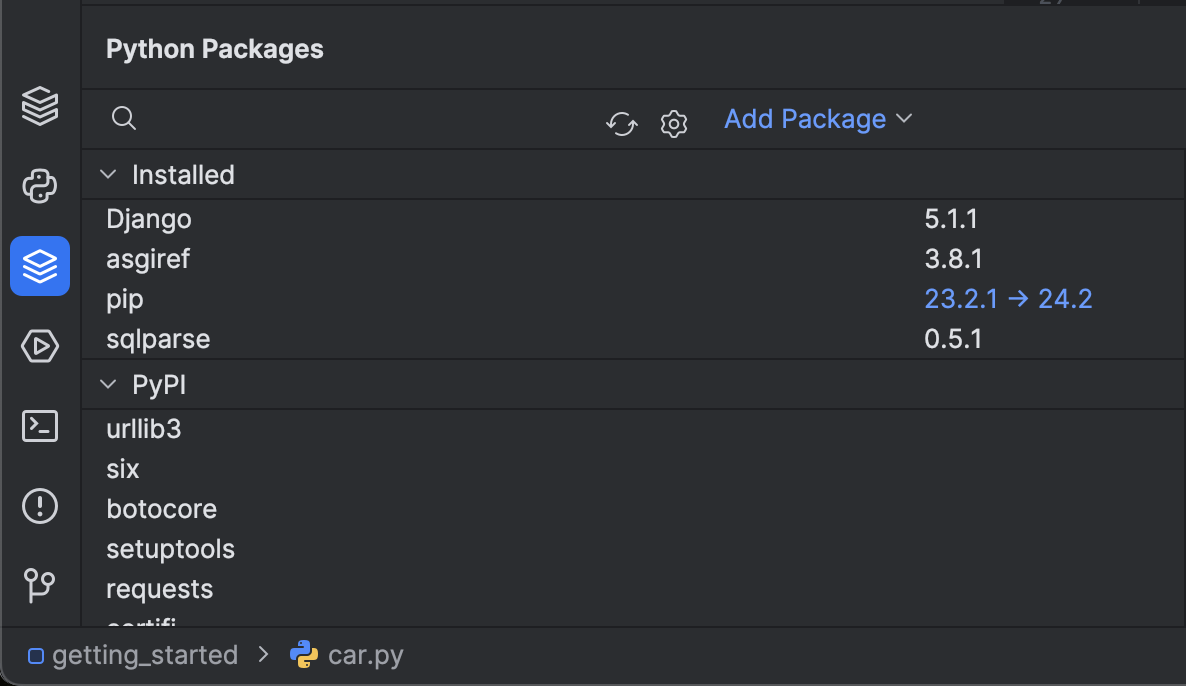The image size is (1186, 686).
Task: Reload packages with the refresh icon
Action: (622, 124)
